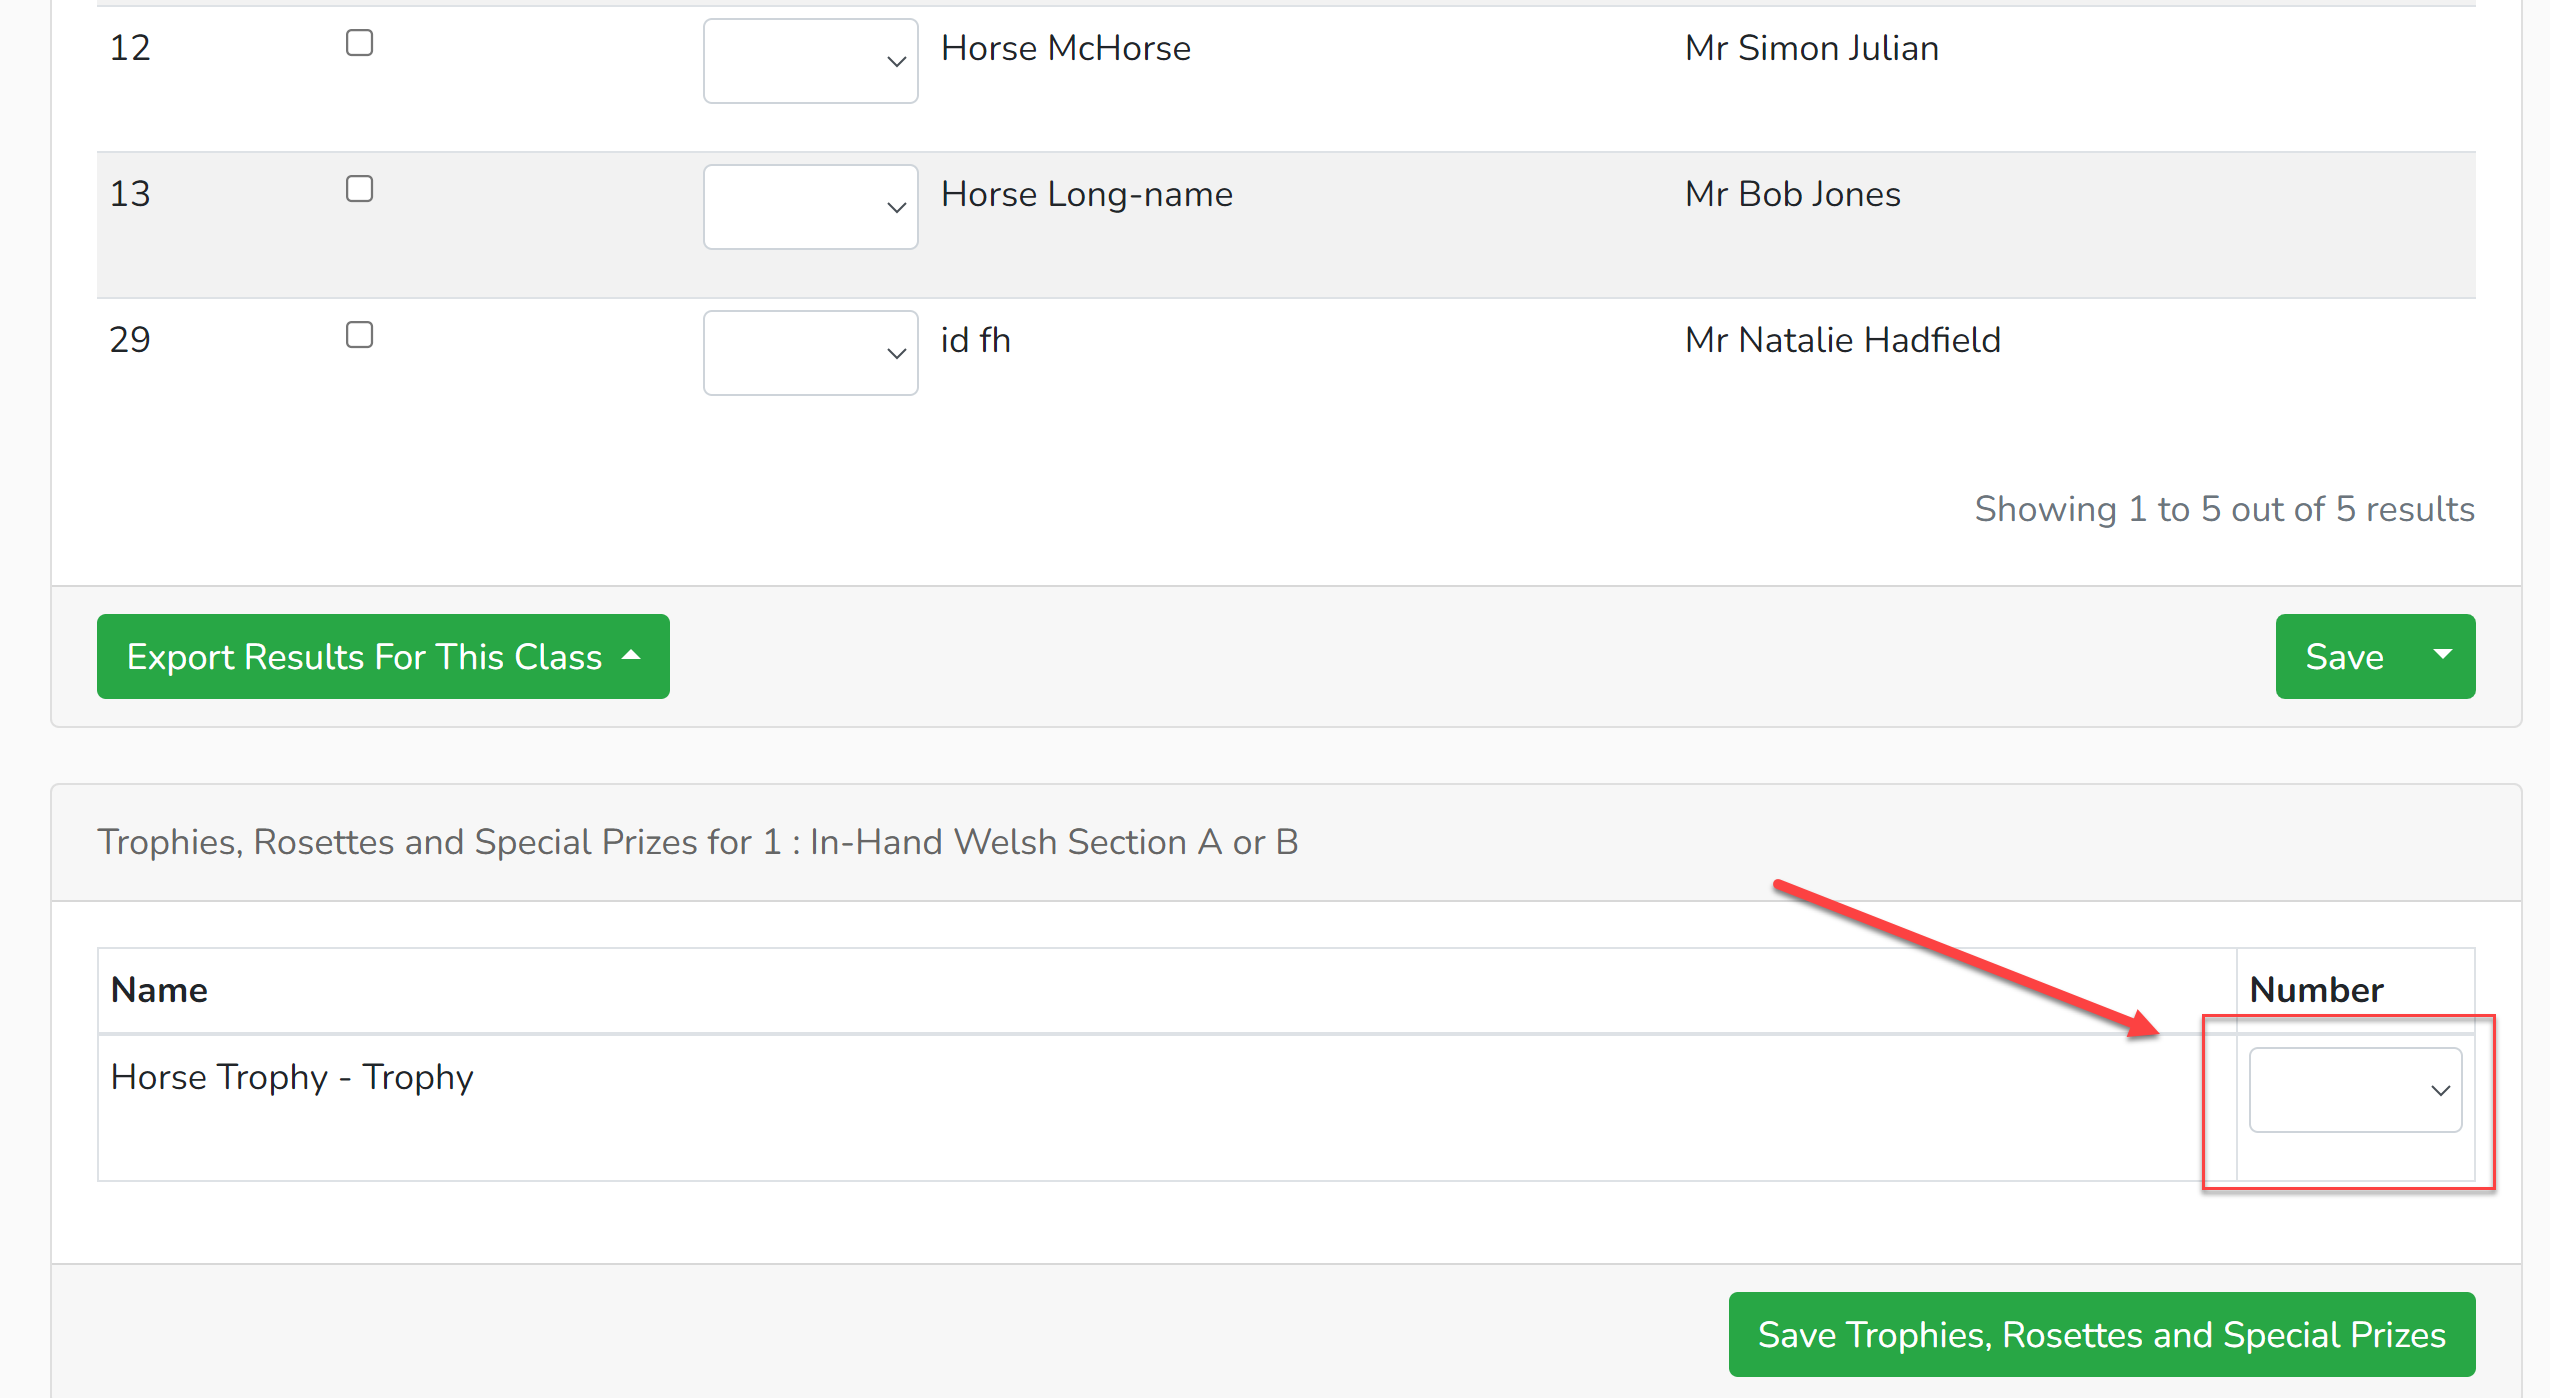2550x1398 pixels.
Task: Tick the checkbox for entry 29
Action: pyautogui.click(x=359, y=335)
